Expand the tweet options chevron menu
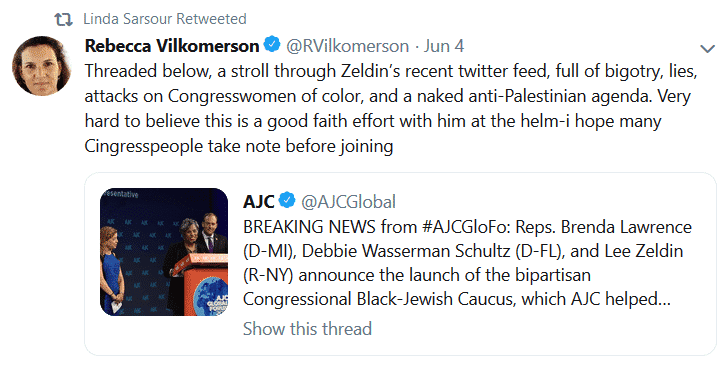 [x=708, y=48]
